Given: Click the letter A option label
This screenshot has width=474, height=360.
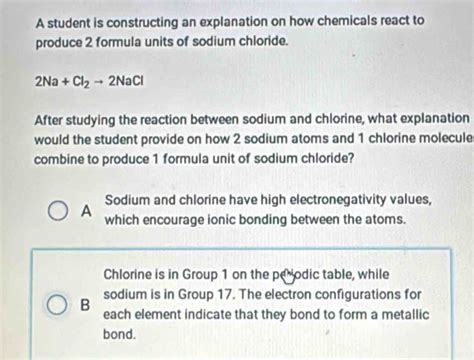Looking at the screenshot, I should [x=86, y=211].
